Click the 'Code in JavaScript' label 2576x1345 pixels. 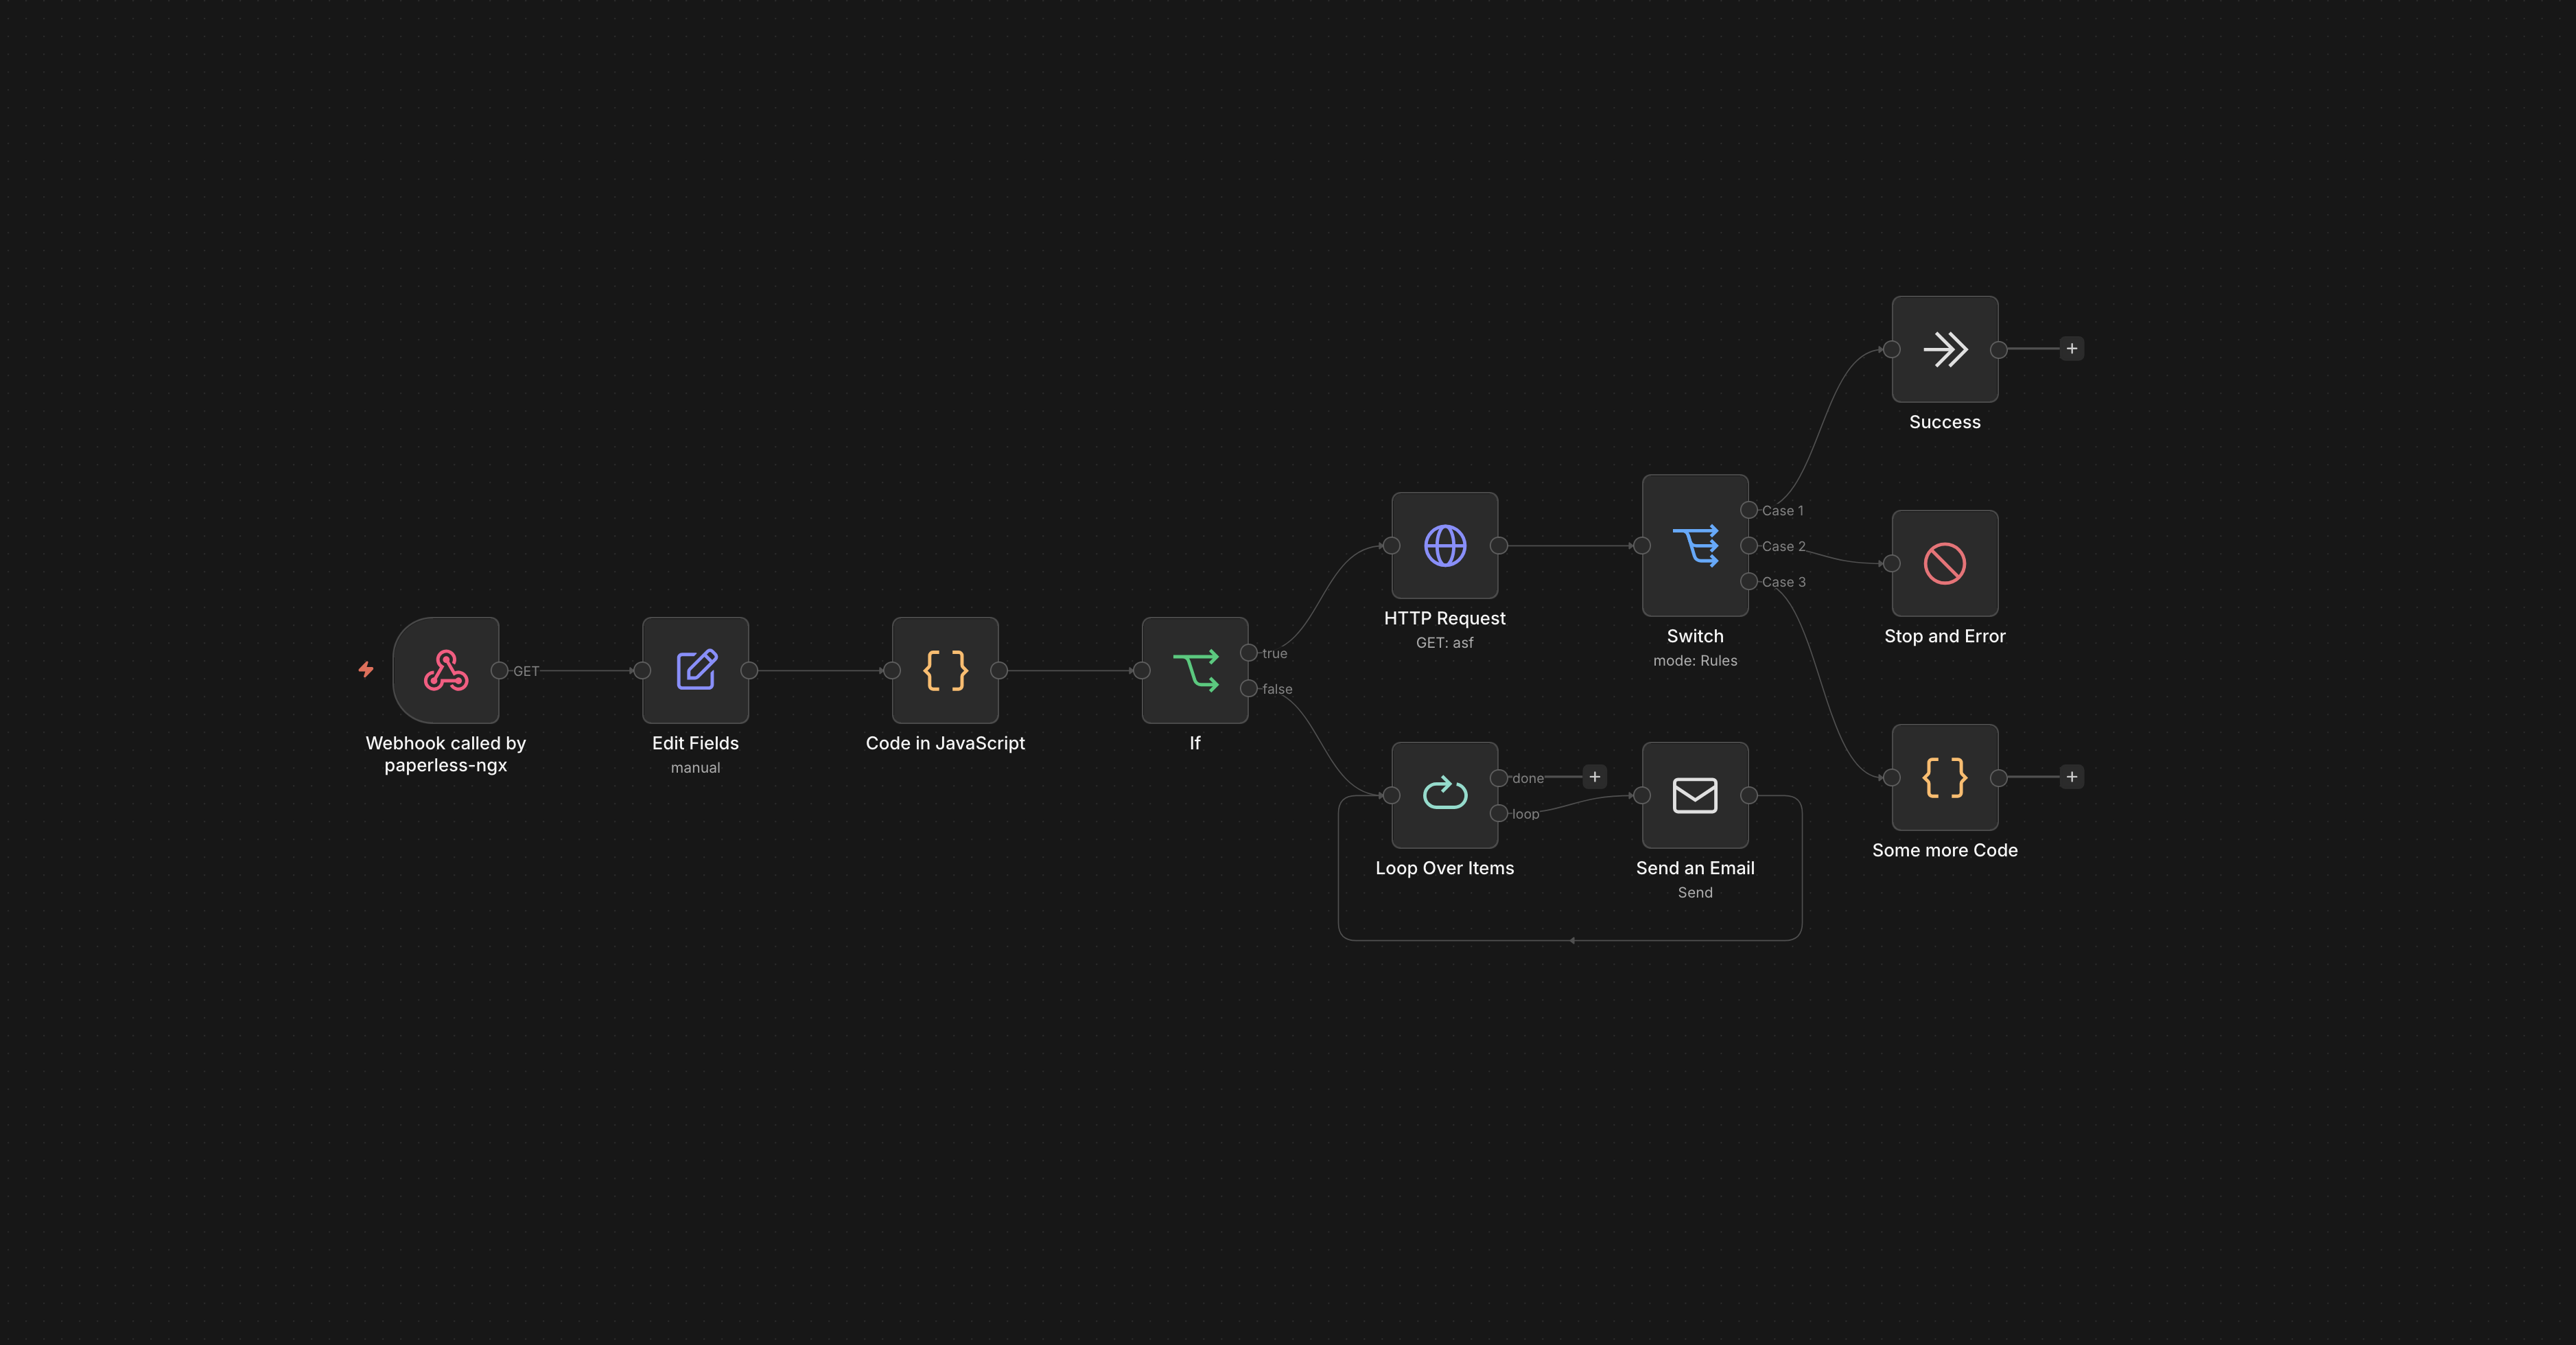pyautogui.click(x=945, y=743)
